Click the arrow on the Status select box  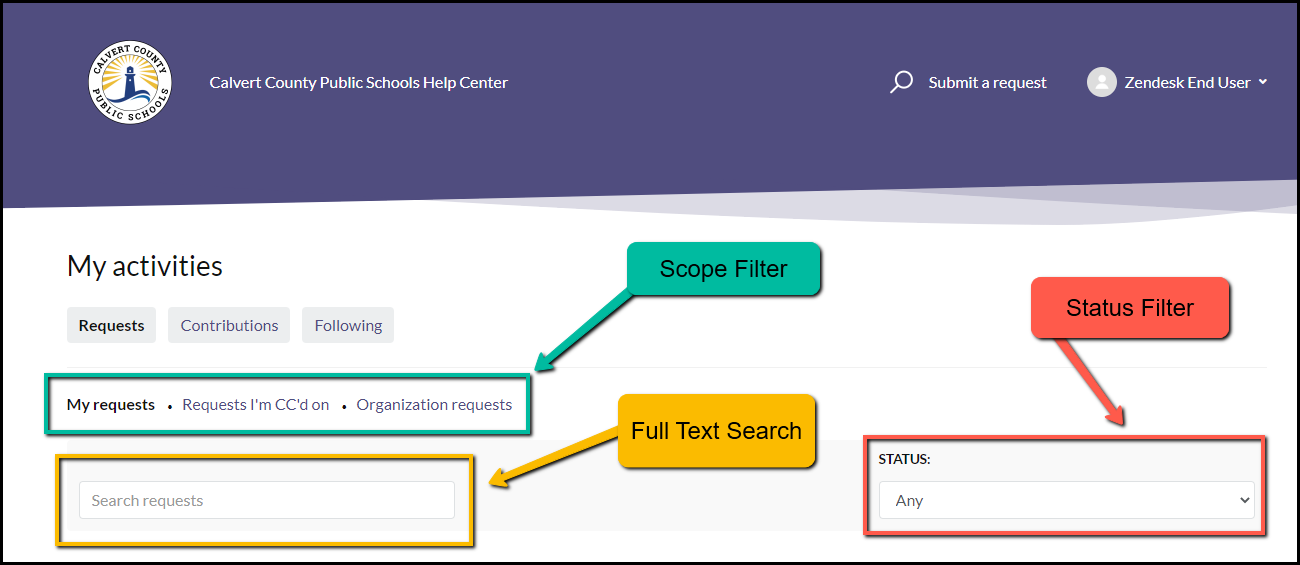pyautogui.click(x=1244, y=500)
